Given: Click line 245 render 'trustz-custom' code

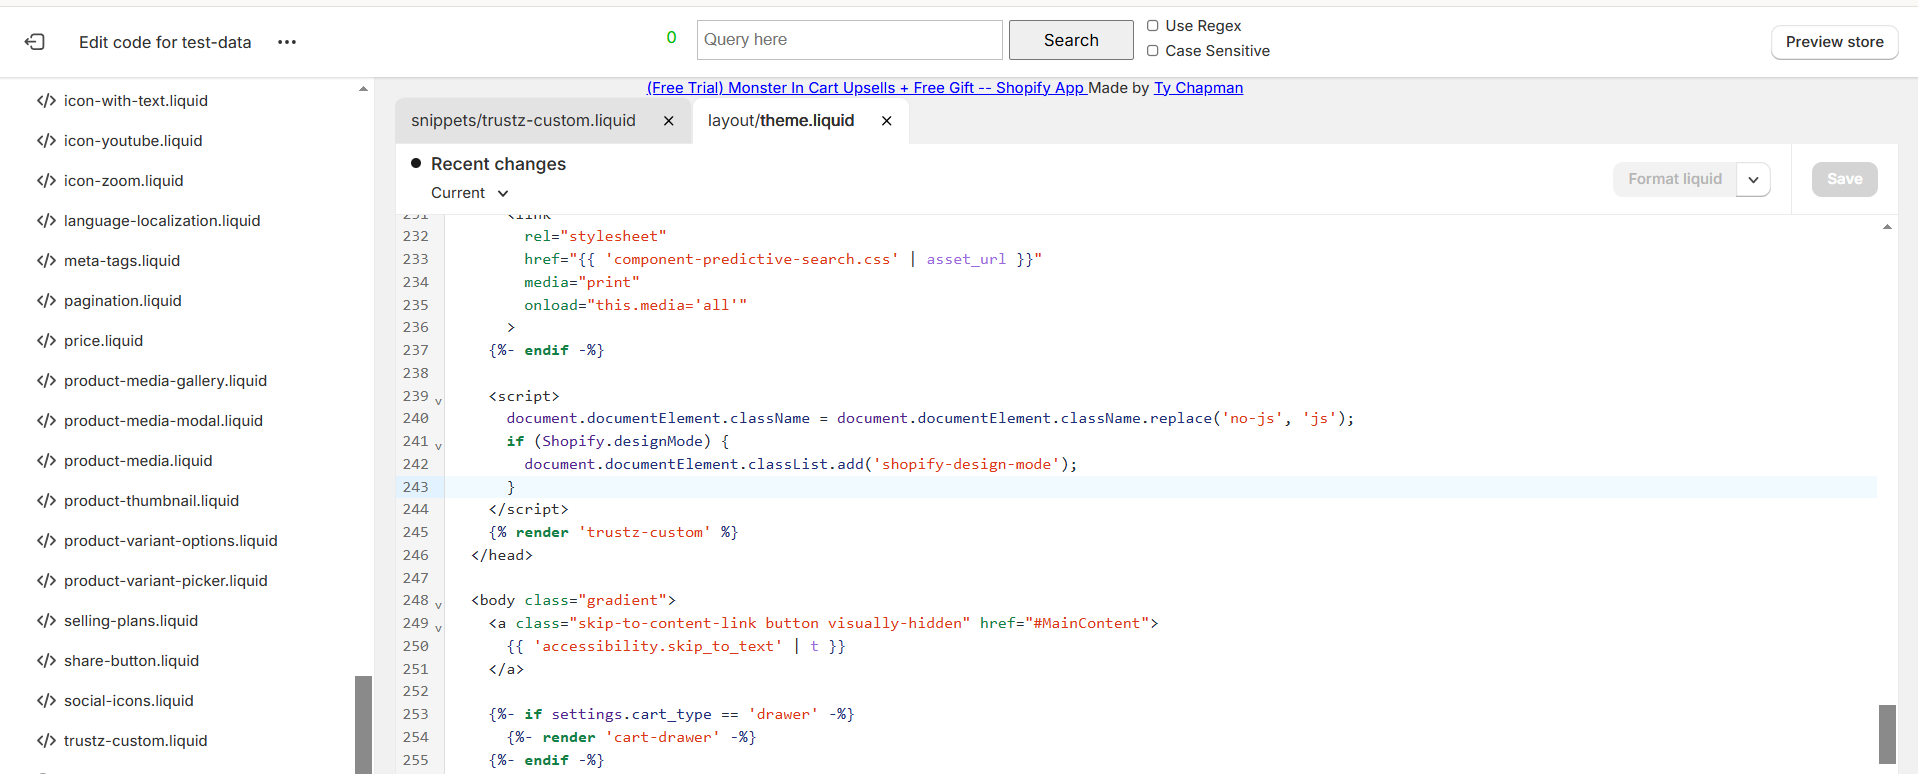Looking at the screenshot, I should [x=613, y=532].
